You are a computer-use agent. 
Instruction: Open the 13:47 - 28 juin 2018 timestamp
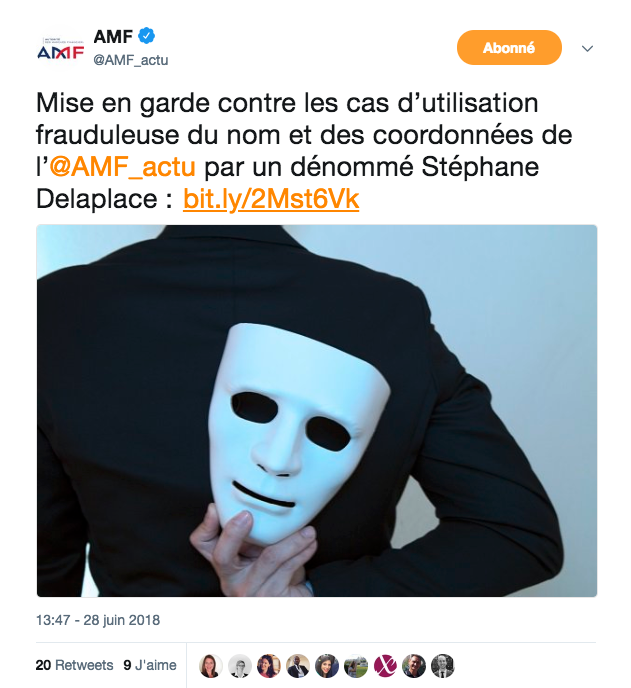[98, 620]
